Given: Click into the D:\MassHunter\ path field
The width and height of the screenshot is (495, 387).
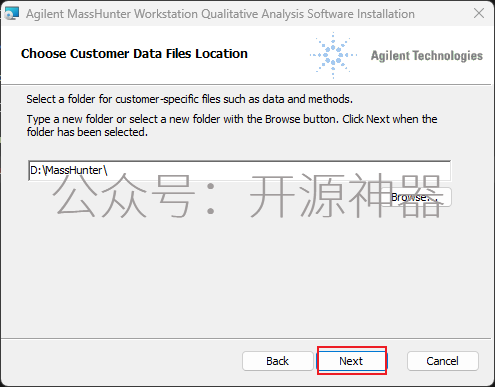Looking at the screenshot, I should click(239, 171).
